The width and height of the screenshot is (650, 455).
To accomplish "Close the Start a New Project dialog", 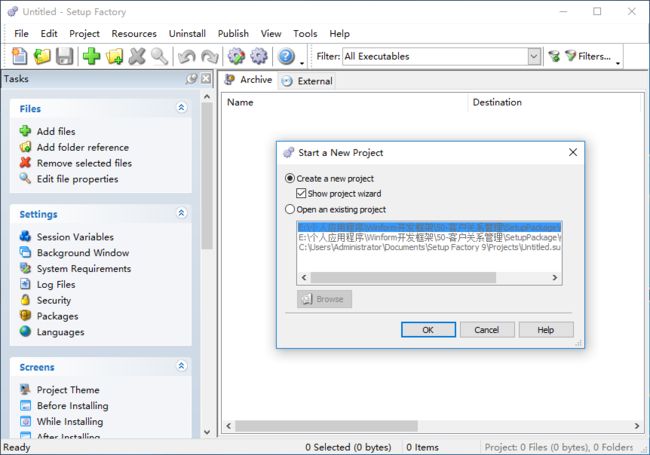I will click(x=573, y=152).
